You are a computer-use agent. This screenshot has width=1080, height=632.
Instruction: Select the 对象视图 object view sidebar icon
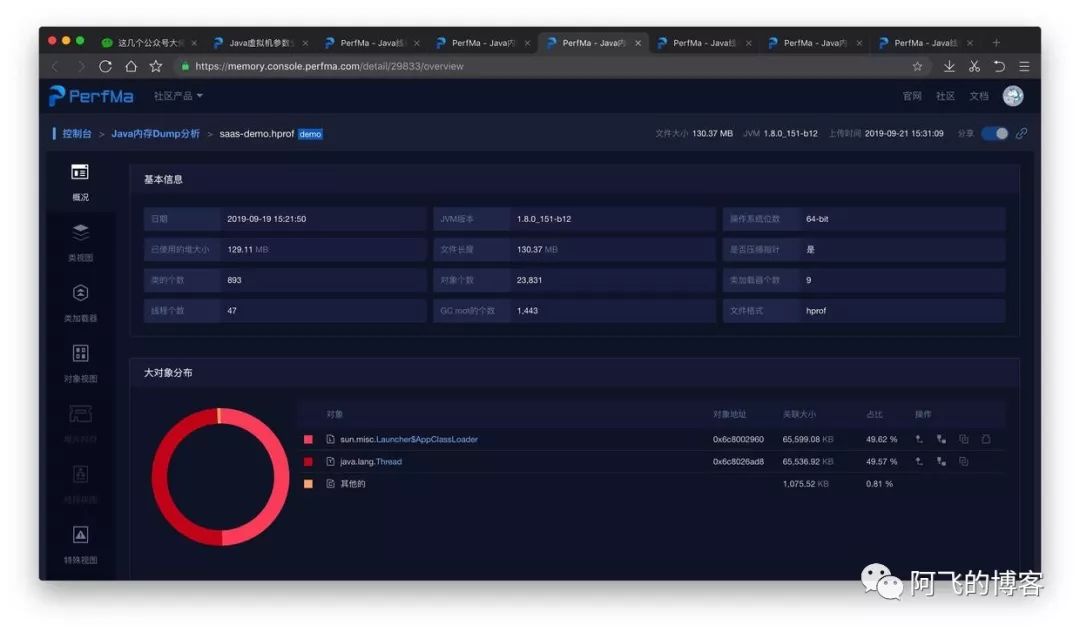coord(80,354)
